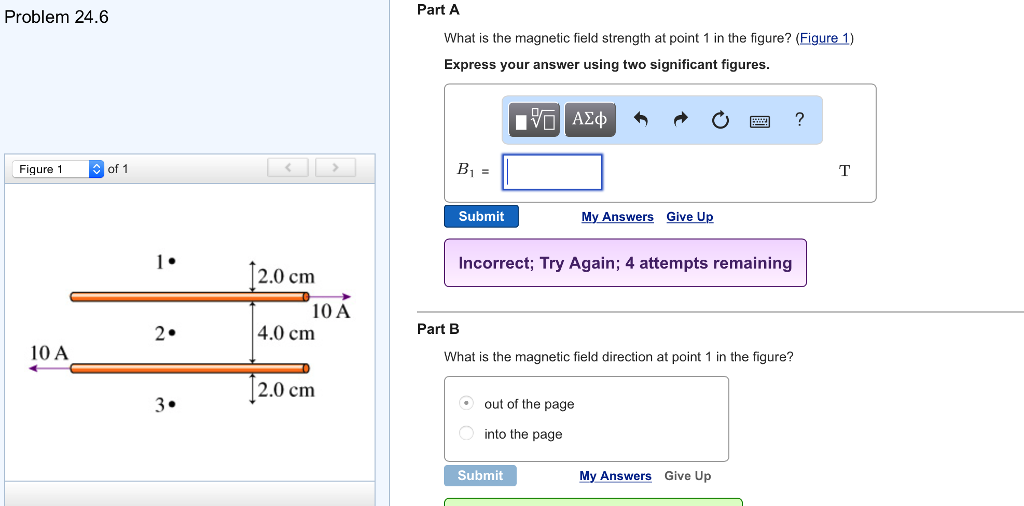
Task: Open the math templates tool
Action: [534, 119]
